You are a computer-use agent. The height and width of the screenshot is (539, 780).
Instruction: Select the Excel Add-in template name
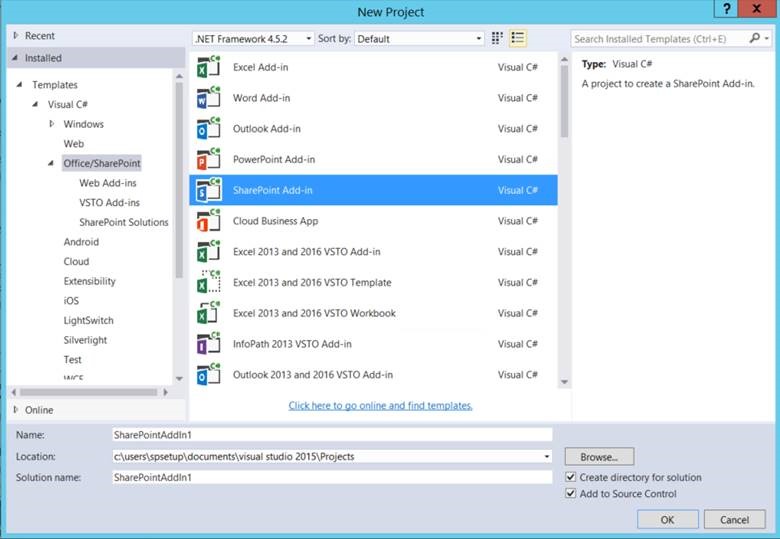coord(261,67)
